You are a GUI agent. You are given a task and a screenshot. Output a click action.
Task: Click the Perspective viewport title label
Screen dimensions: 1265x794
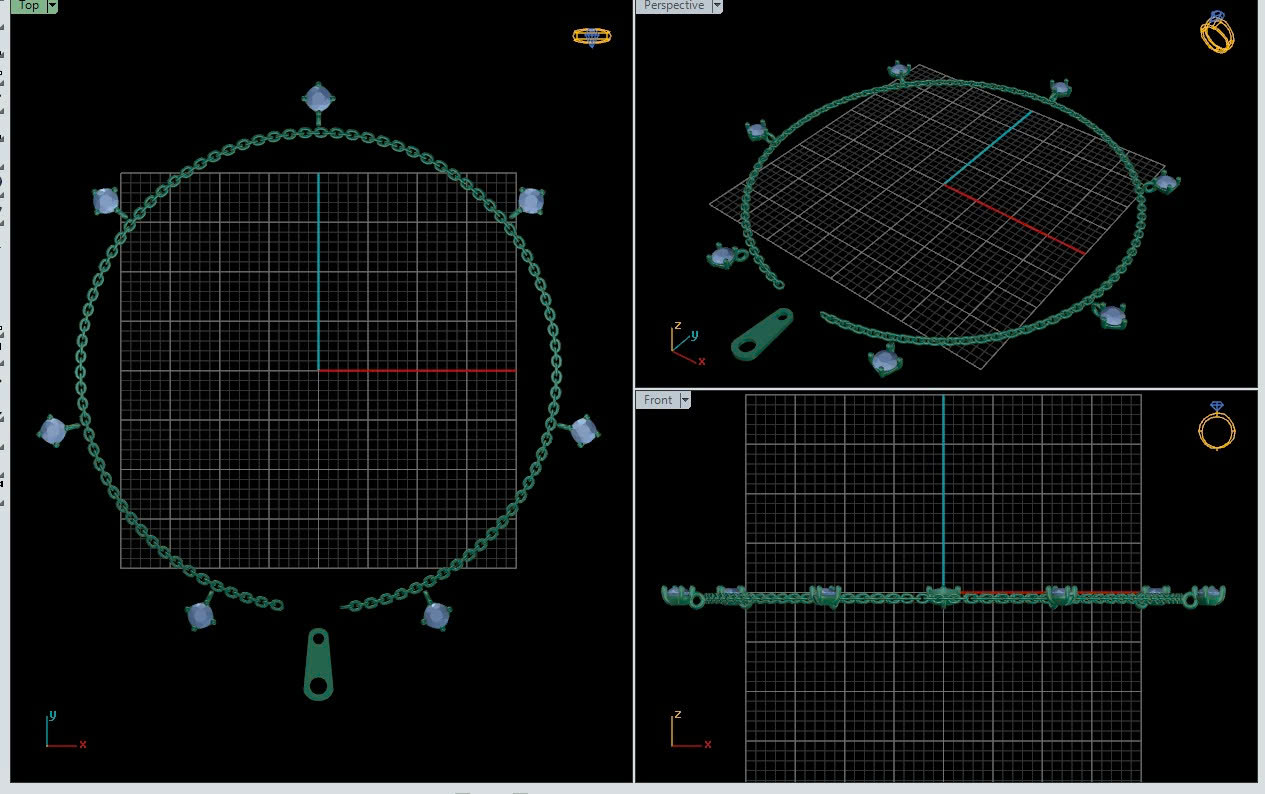tap(673, 6)
